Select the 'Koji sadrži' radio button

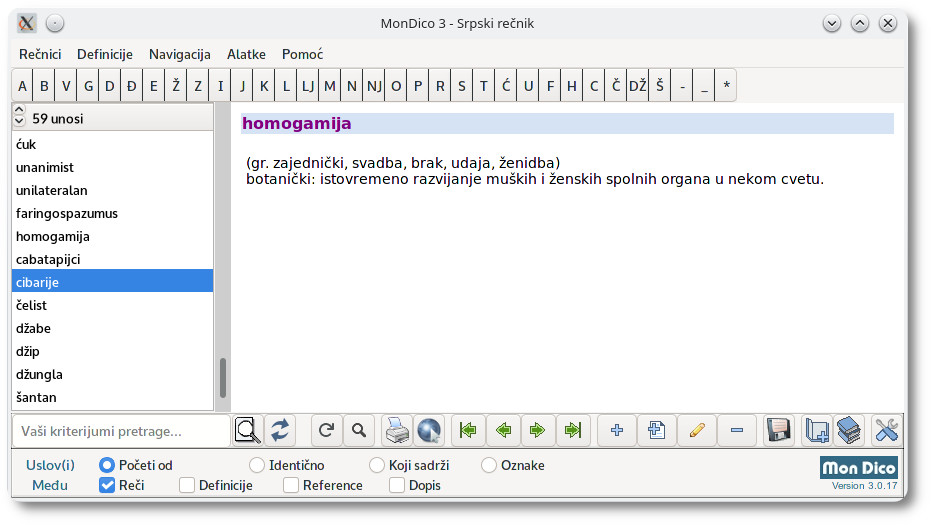[376, 465]
